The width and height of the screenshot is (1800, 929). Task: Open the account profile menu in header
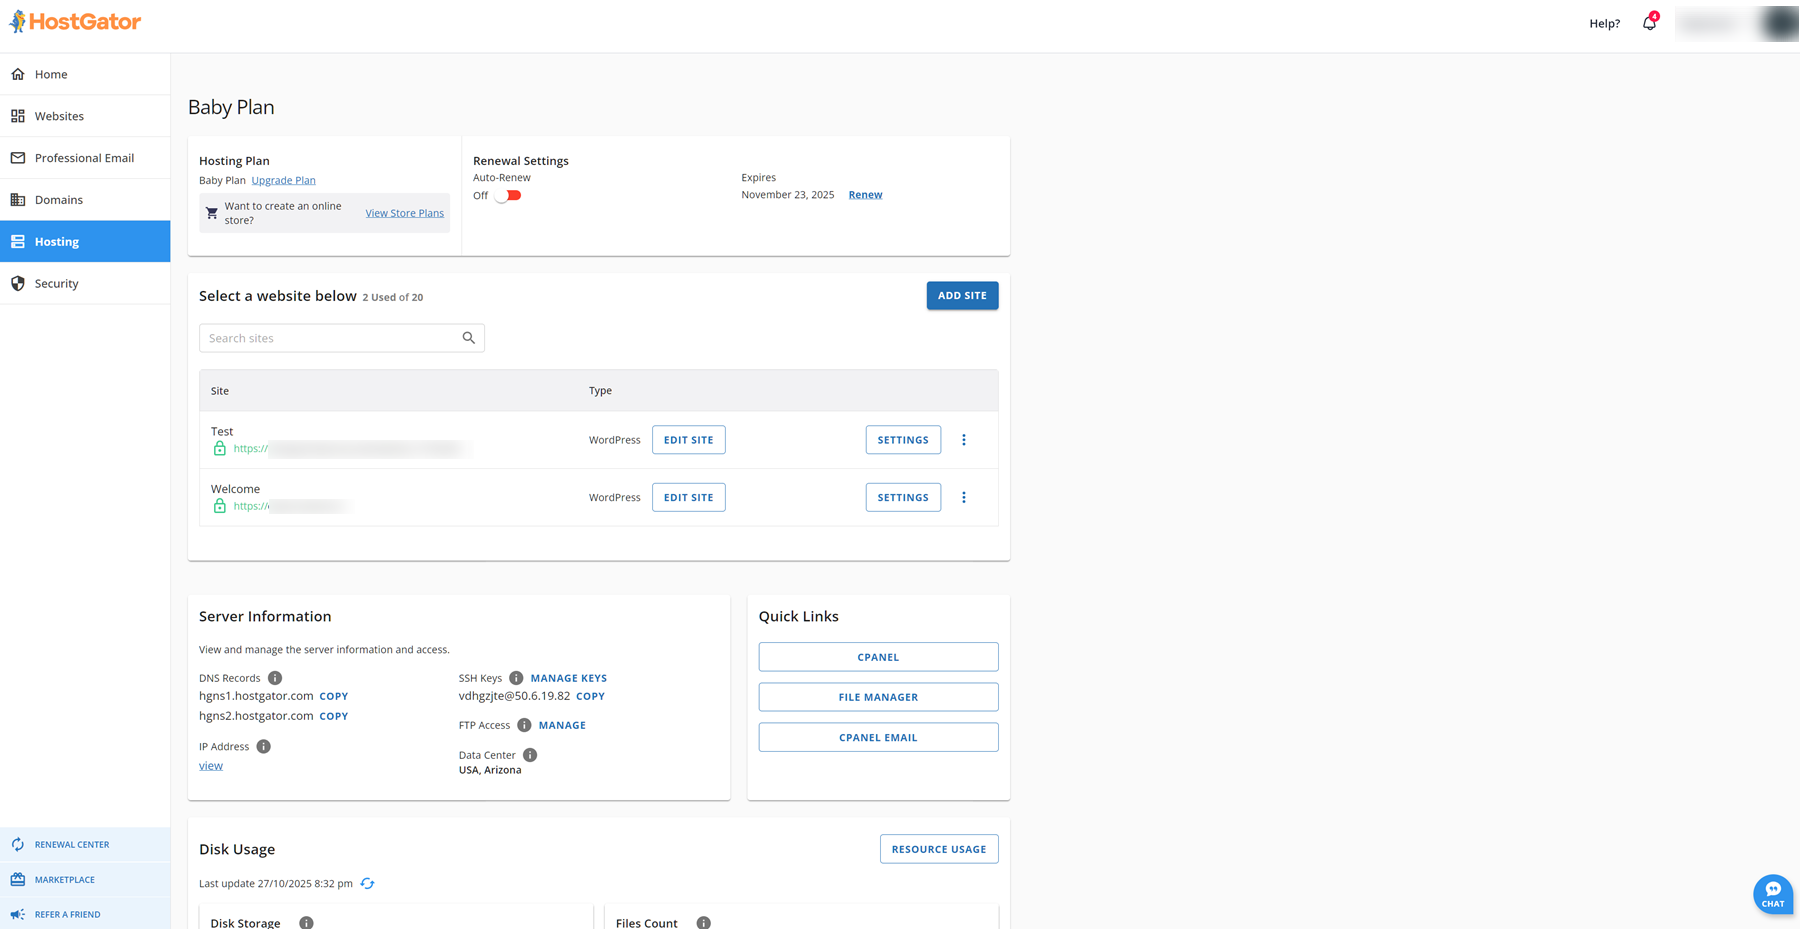pyautogui.click(x=1736, y=23)
